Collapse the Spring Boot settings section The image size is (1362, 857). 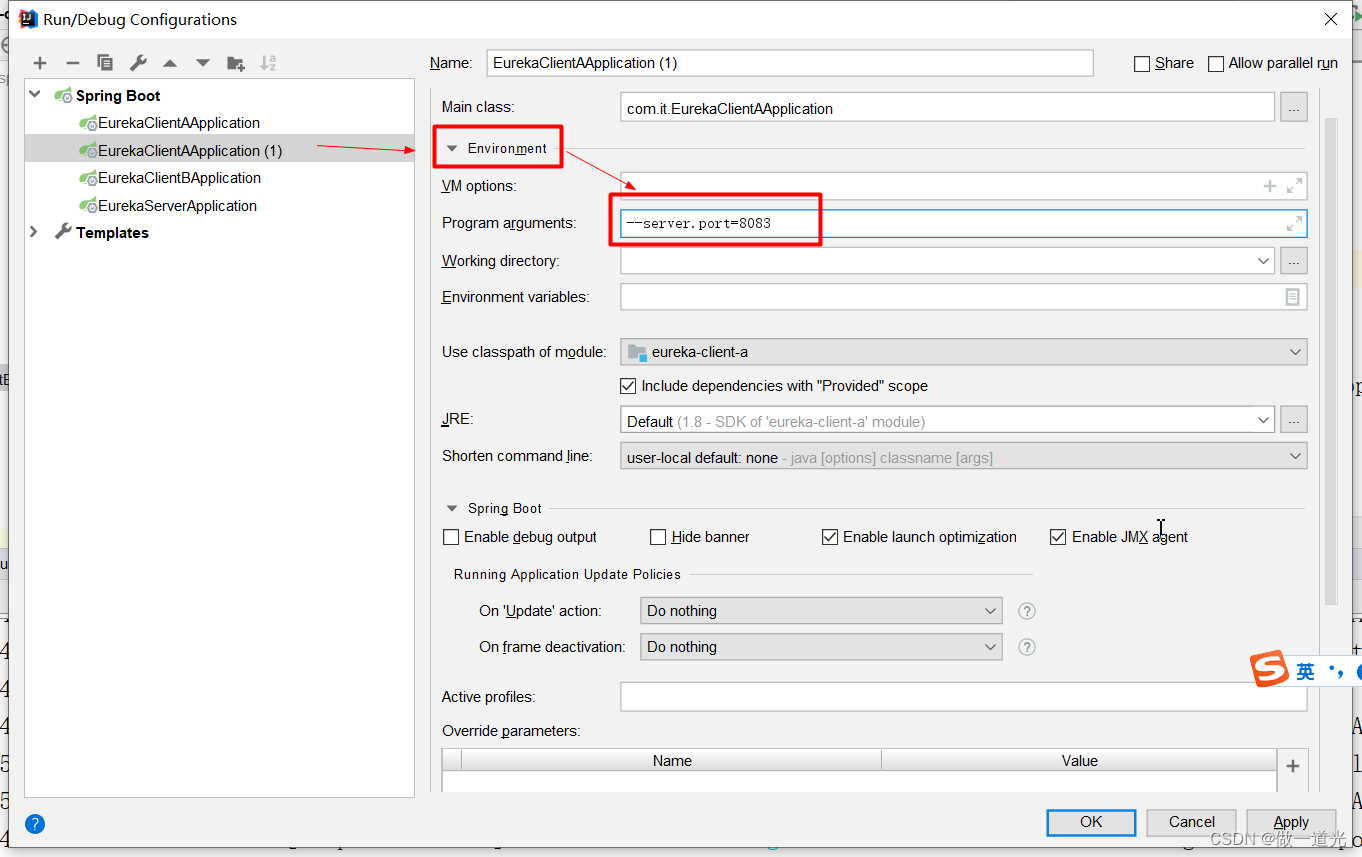tap(452, 509)
